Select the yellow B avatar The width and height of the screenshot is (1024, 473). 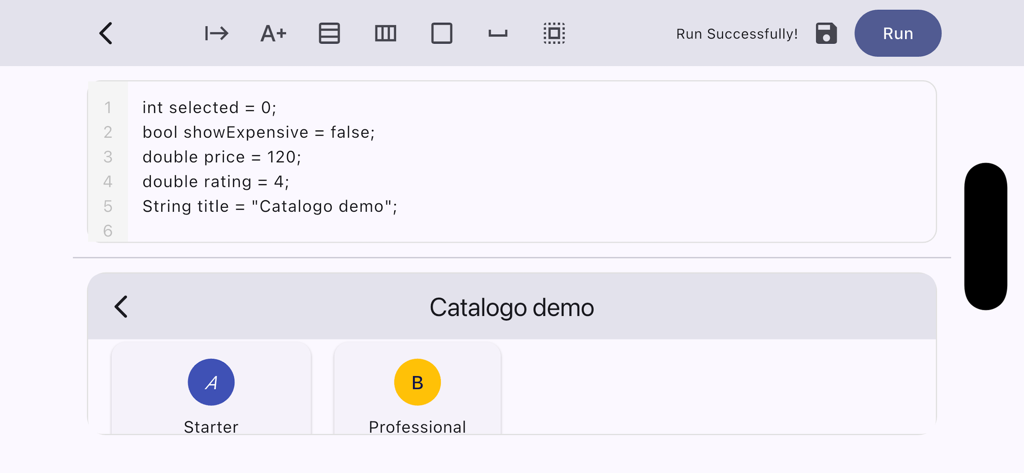coord(417,382)
